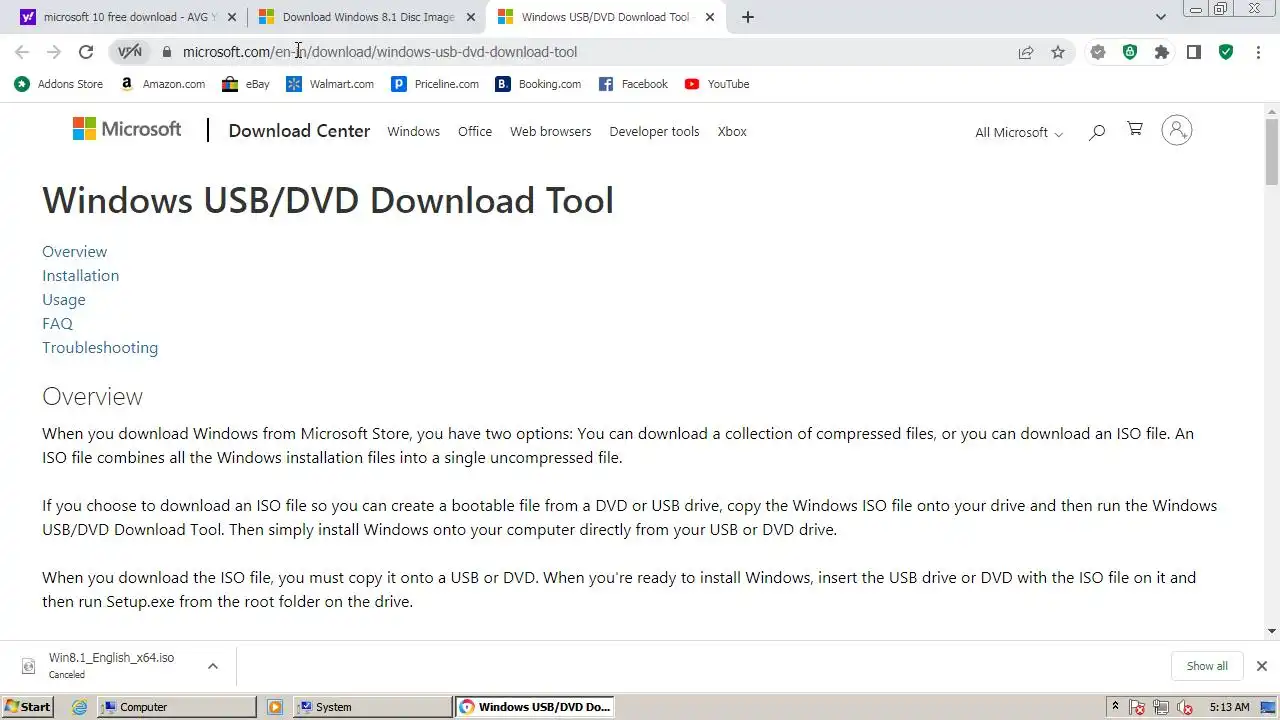Jump to the Installation section link

(x=80, y=275)
